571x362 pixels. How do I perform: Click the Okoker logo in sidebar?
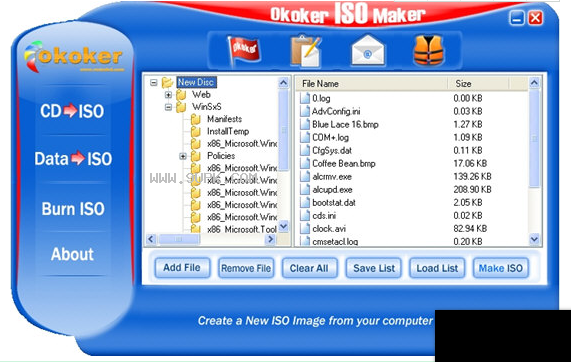74,56
